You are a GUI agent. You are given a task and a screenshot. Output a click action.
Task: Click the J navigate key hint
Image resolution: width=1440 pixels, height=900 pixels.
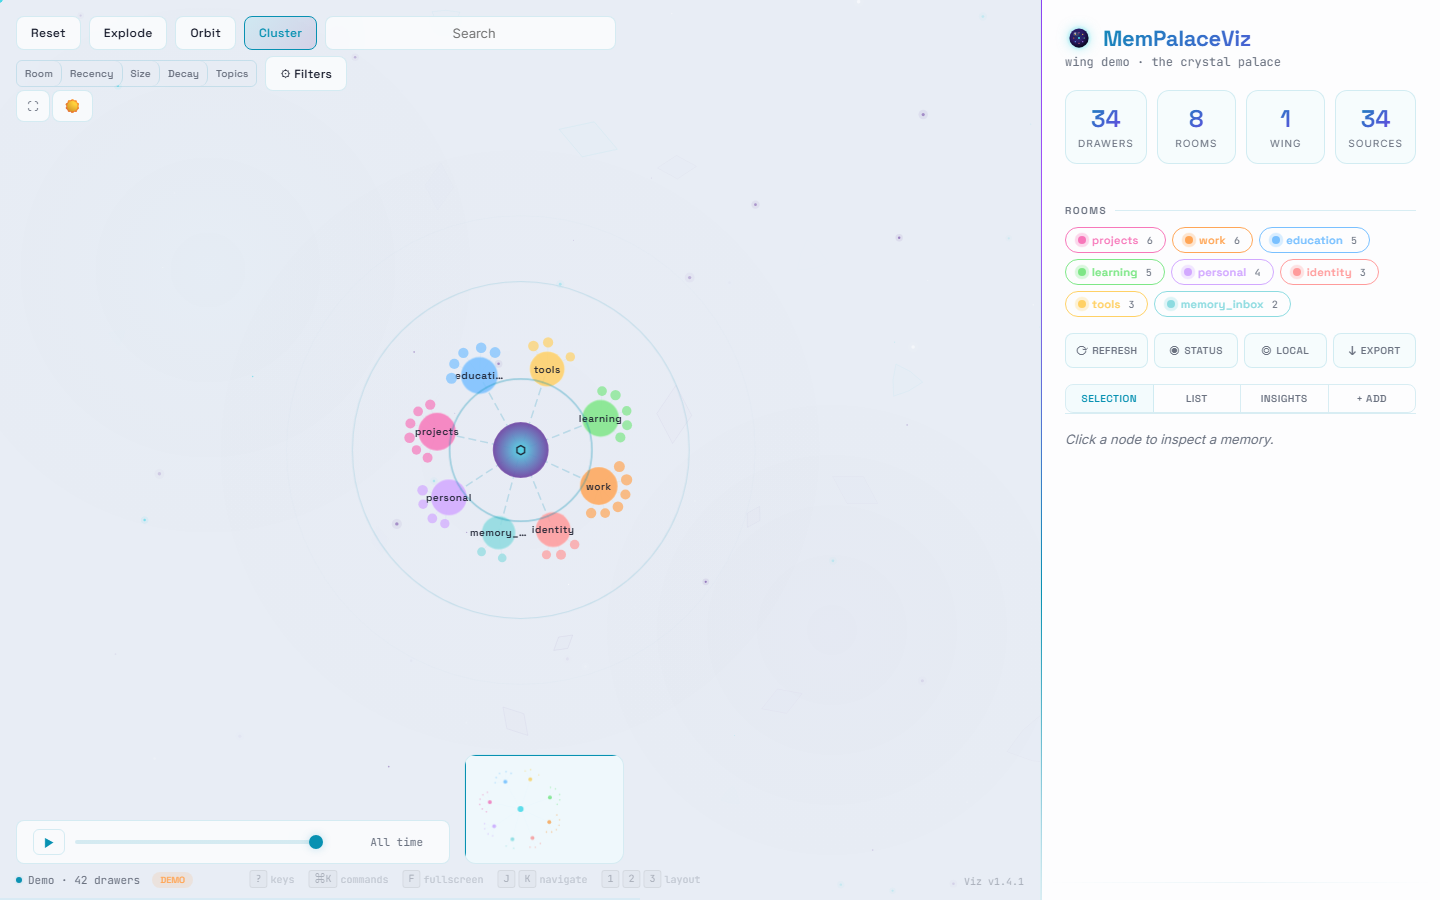506,879
